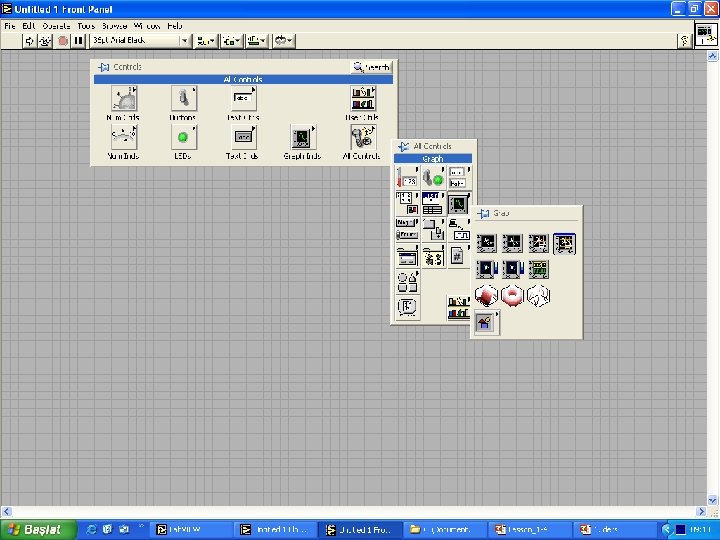Click the red Abort Execution button
720x540 pixels.
[x=63, y=41]
